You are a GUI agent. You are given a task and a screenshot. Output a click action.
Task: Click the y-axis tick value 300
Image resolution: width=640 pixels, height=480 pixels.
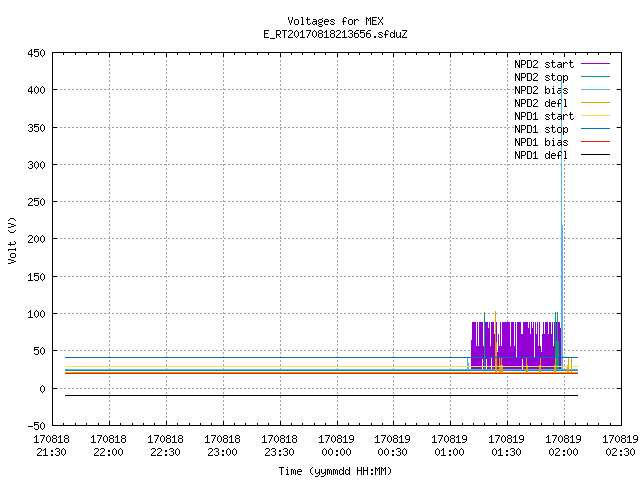[36, 165]
